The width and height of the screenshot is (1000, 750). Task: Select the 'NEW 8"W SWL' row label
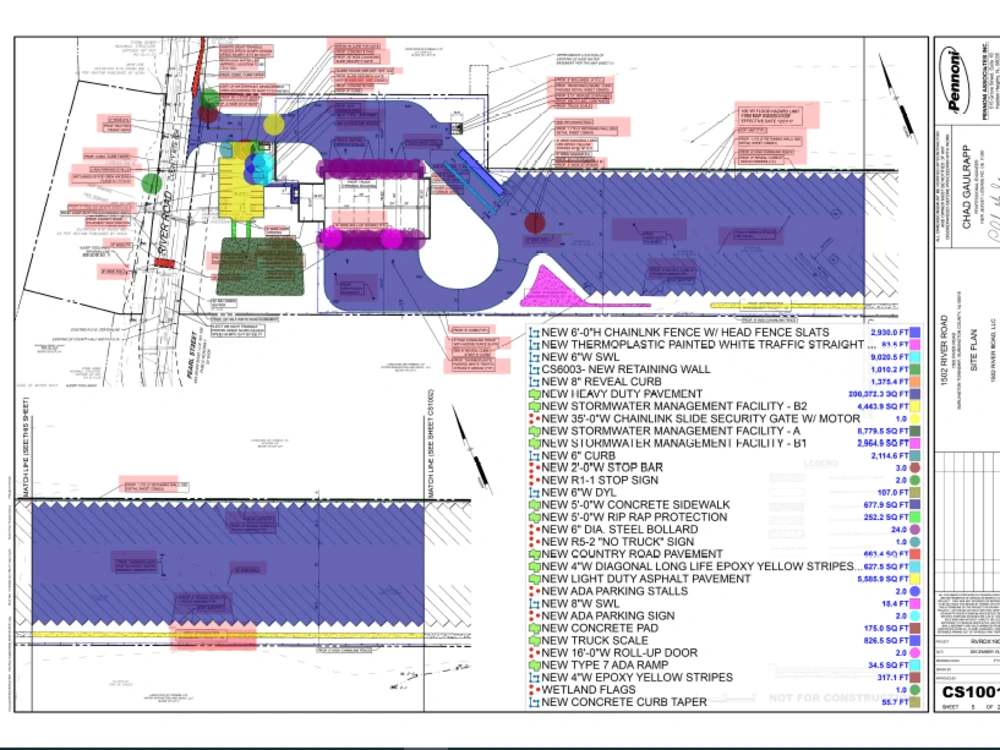coord(580,604)
